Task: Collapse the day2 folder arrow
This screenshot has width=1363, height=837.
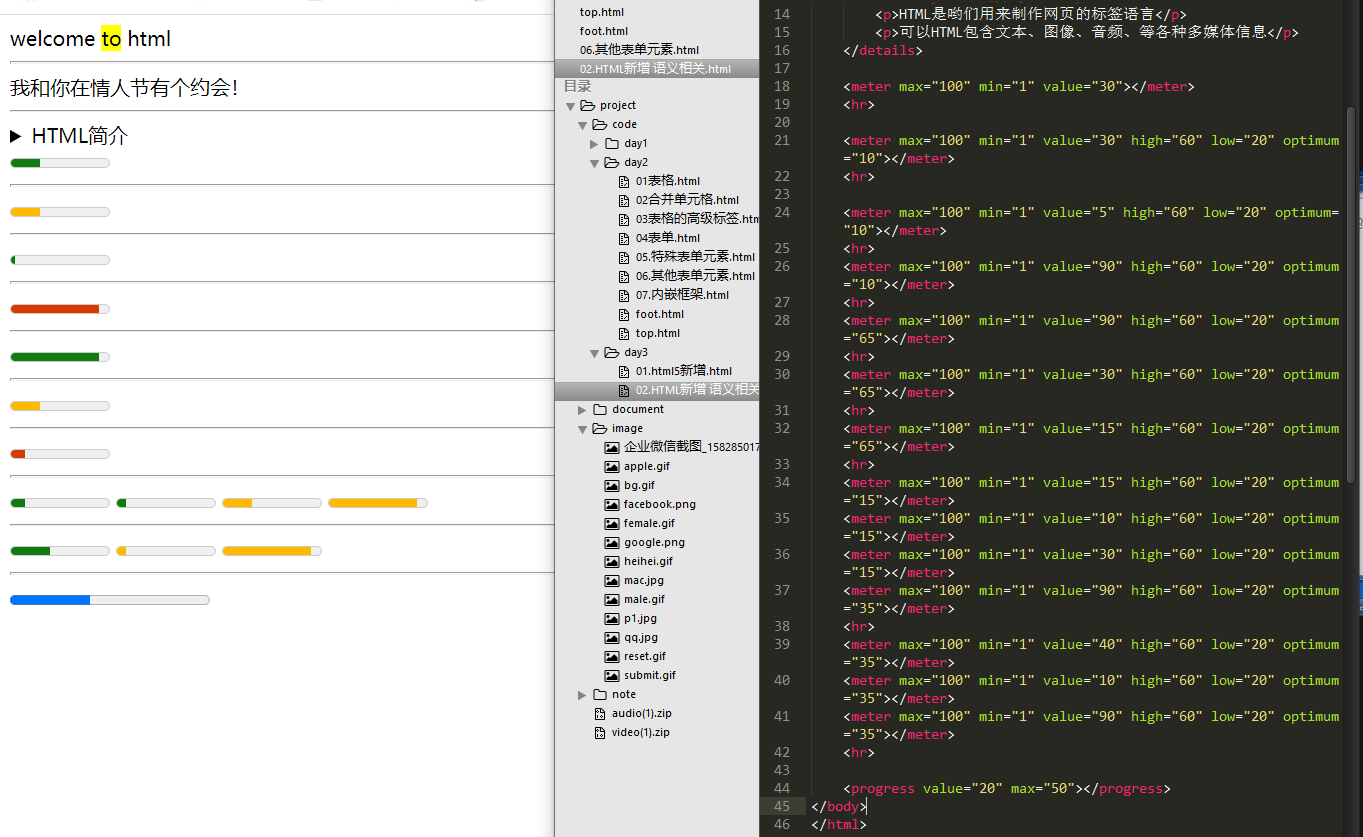Action: (x=594, y=163)
